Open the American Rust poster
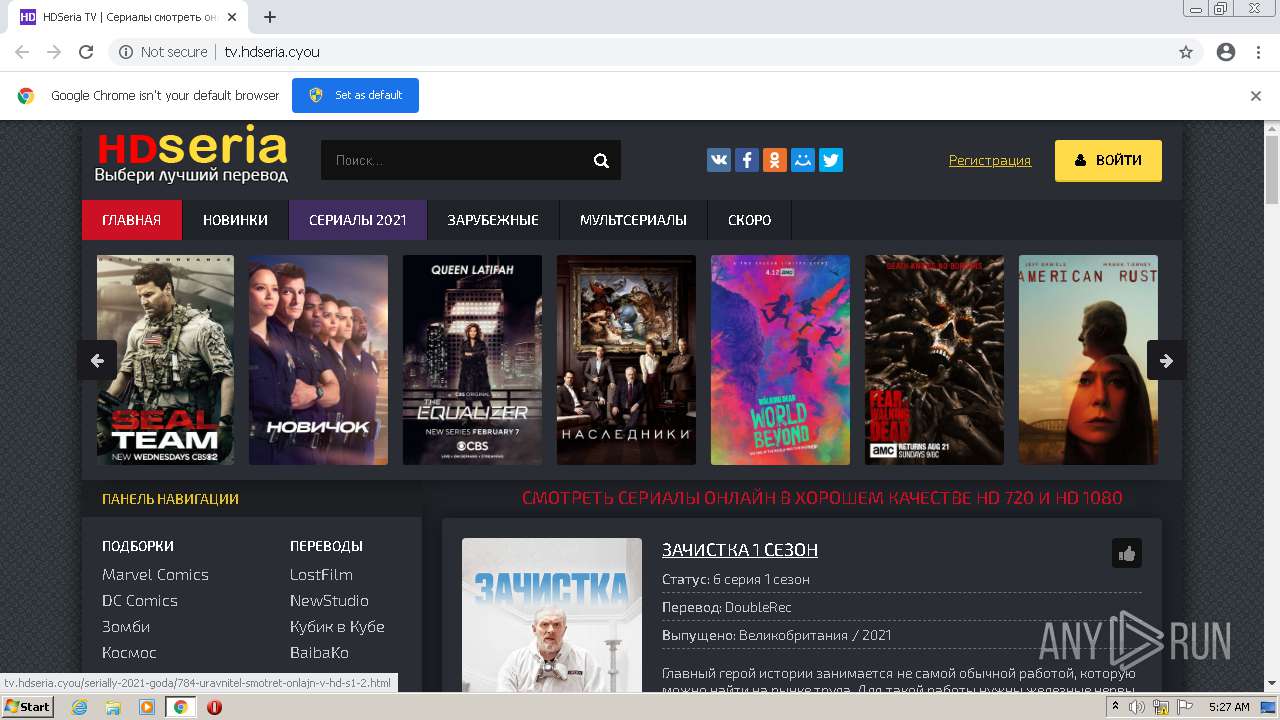1280x720 pixels. (x=1088, y=360)
